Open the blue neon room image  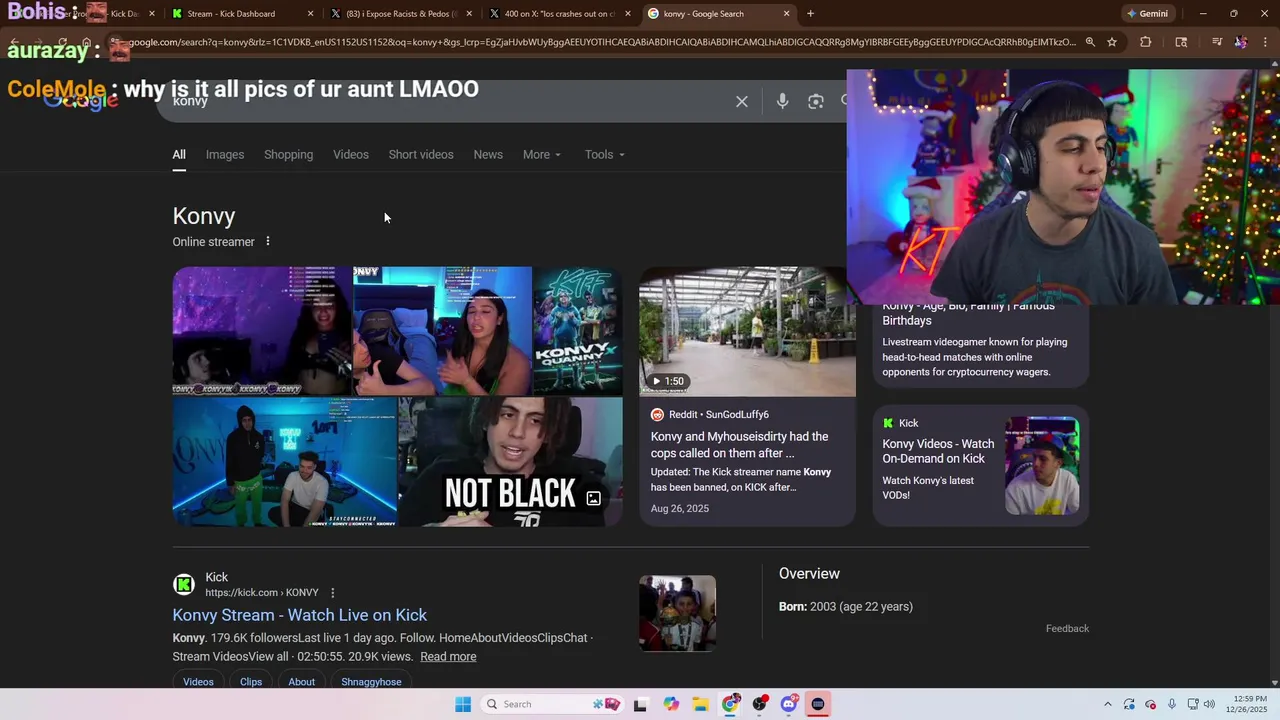click(x=285, y=462)
